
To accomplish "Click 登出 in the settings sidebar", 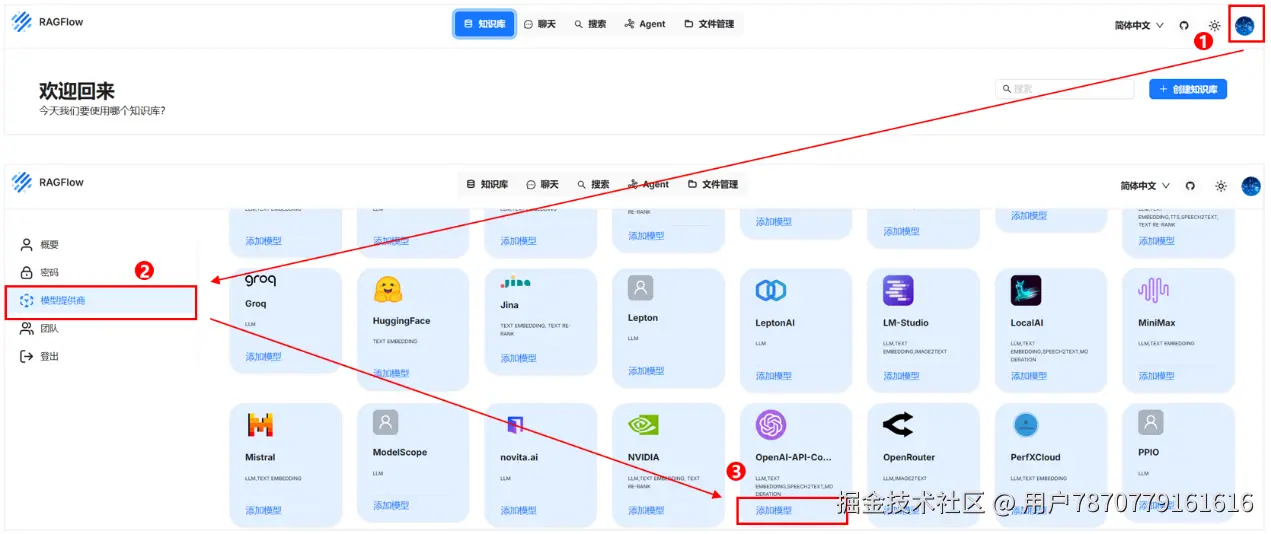I will click(100, 356).
